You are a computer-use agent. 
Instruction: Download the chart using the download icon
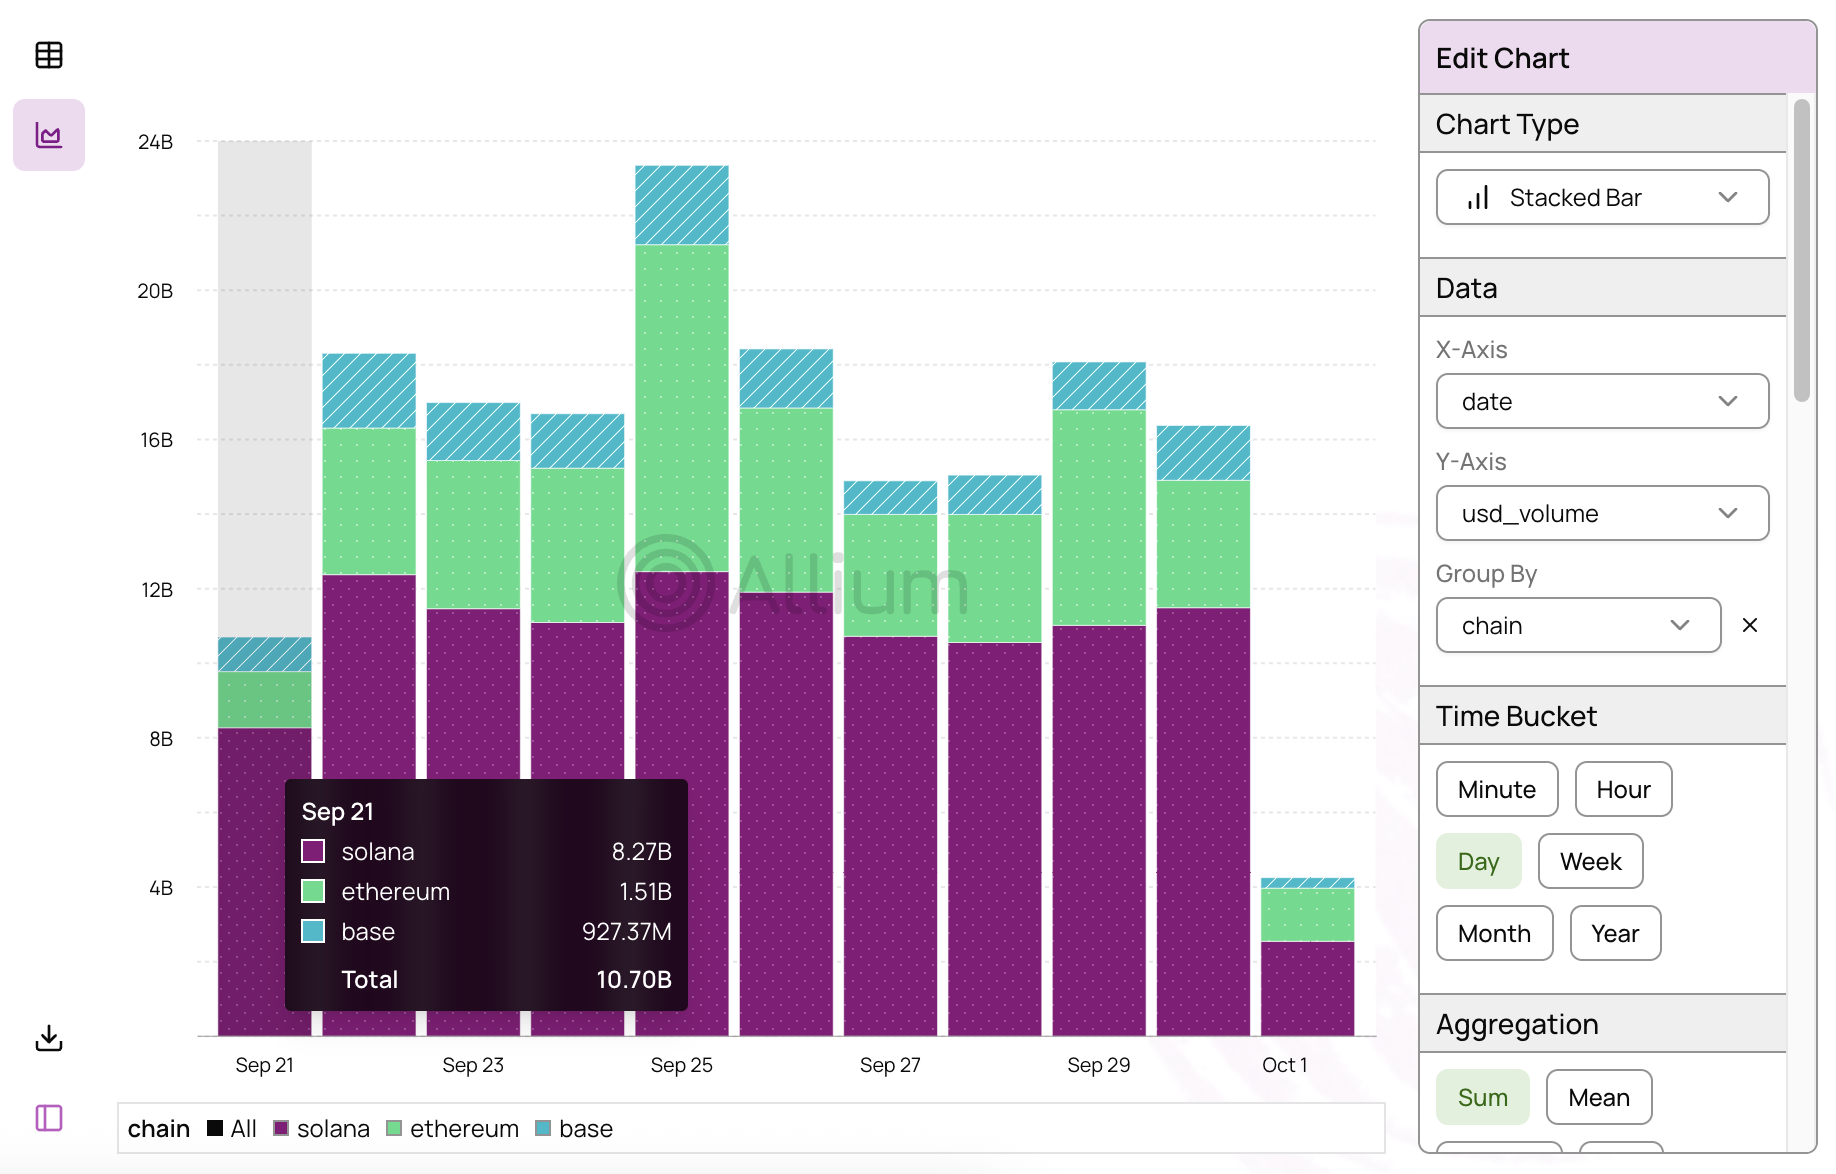pyautogui.click(x=49, y=1038)
